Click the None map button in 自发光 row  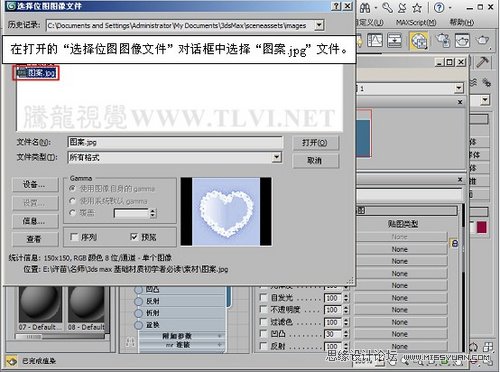click(400, 298)
